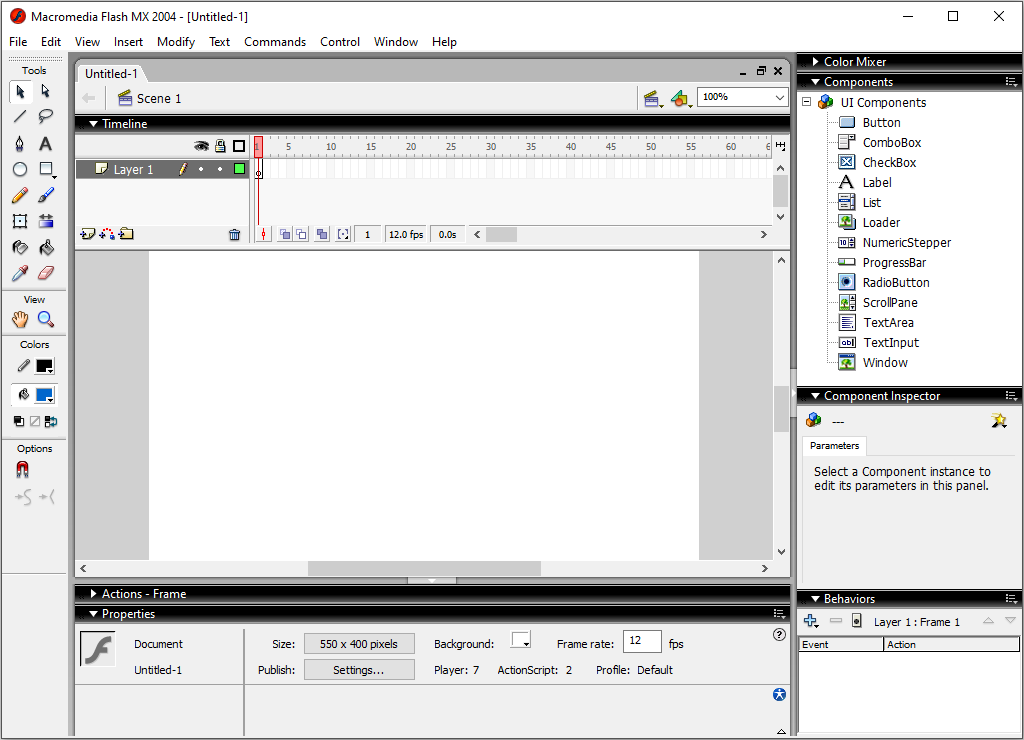The image size is (1024, 740).
Task: Toggle Onion Skin in the timeline
Action: coord(285,234)
